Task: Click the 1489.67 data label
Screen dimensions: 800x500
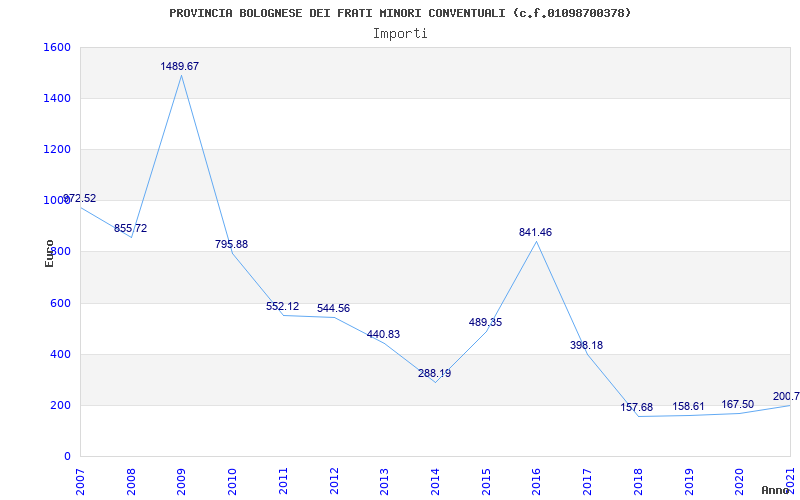Action: click(x=180, y=66)
